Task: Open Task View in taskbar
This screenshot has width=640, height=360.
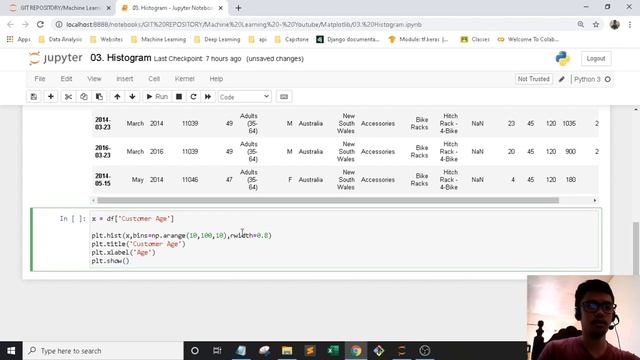Action: (217, 351)
